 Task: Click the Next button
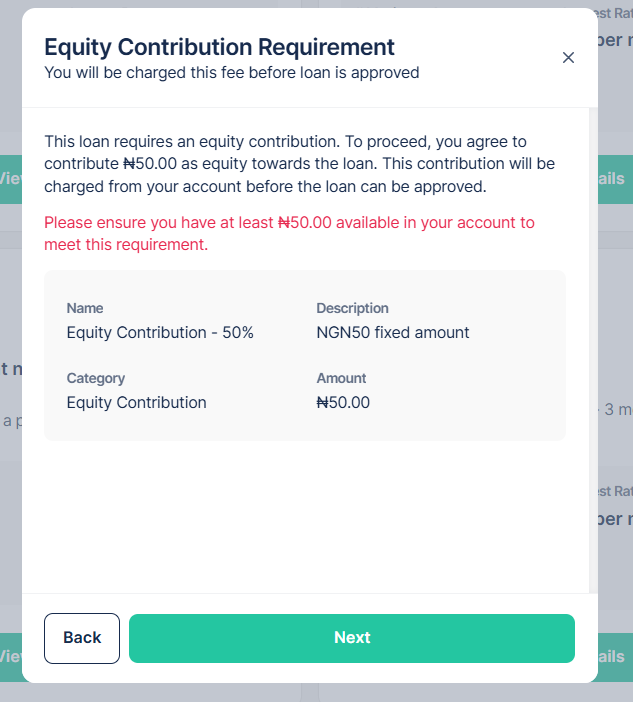[352, 638]
